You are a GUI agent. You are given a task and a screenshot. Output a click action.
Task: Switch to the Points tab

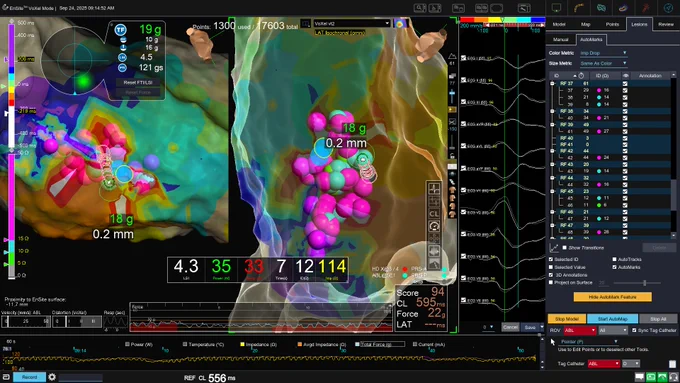coord(612,24)
